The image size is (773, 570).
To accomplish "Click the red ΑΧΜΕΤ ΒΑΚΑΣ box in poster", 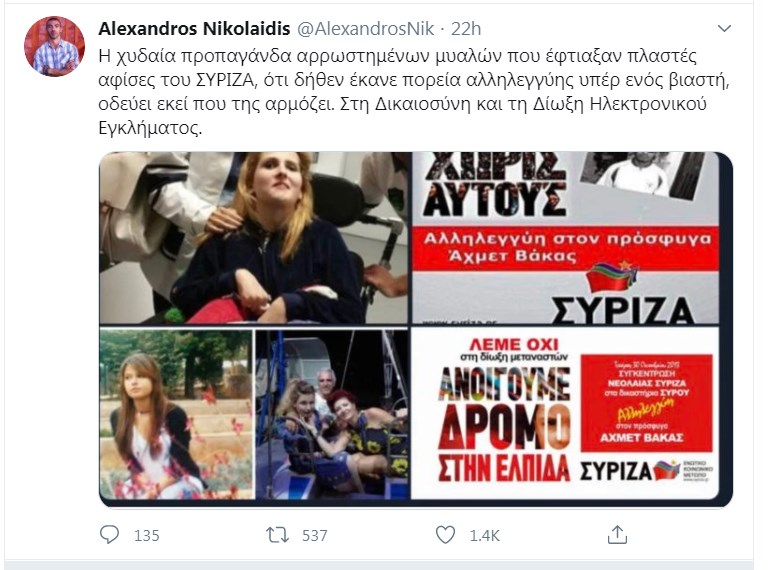I will click(646, 403).
